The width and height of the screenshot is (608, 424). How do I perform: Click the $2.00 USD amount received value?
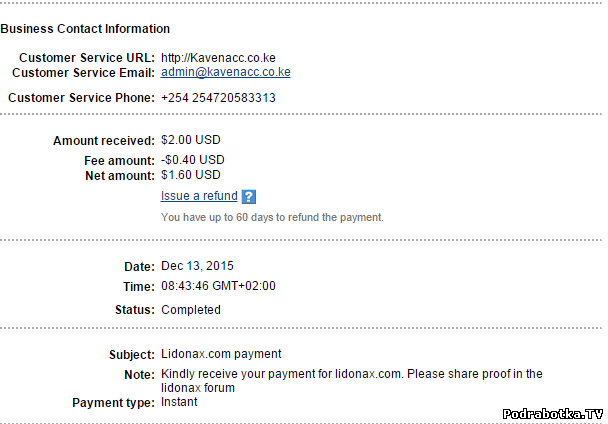point(193,141)
